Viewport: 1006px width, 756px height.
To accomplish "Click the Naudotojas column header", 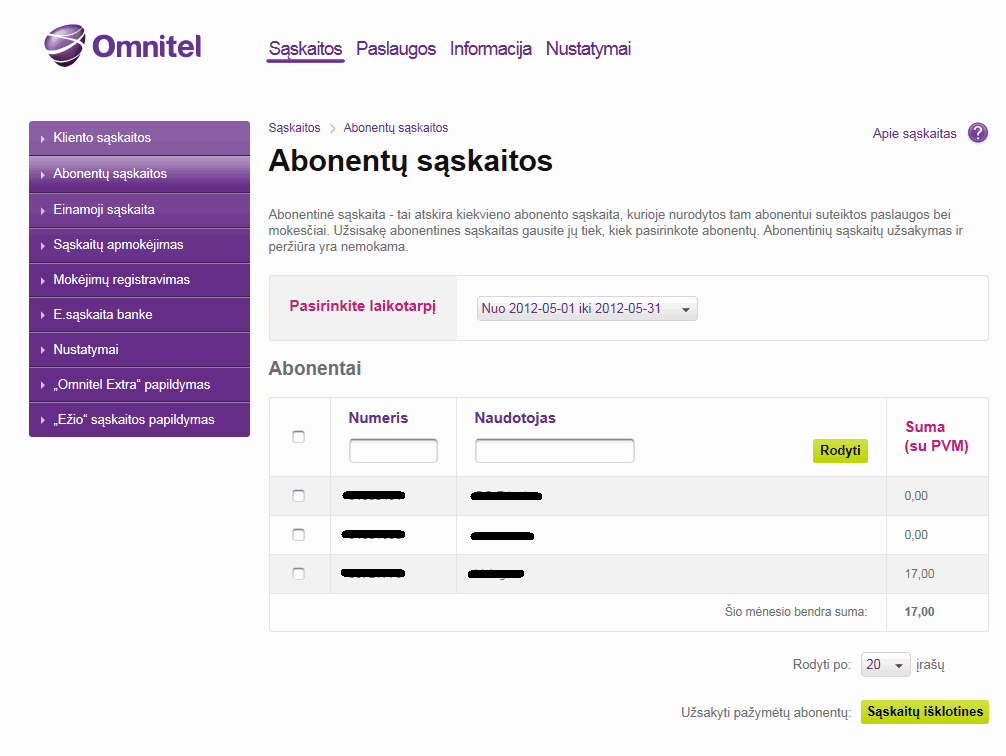I will tap(515, 418).
